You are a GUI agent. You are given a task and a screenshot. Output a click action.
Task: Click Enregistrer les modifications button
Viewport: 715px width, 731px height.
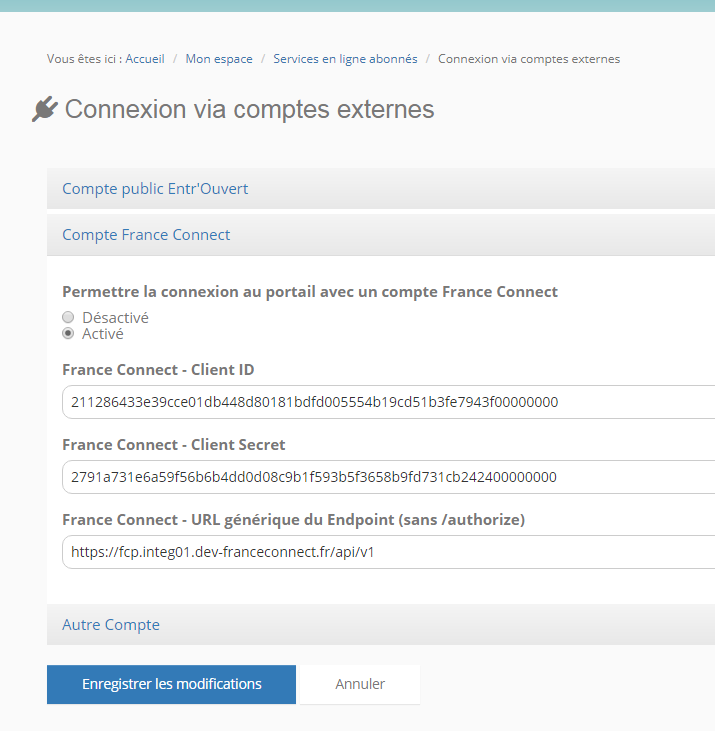pos(171,684)
